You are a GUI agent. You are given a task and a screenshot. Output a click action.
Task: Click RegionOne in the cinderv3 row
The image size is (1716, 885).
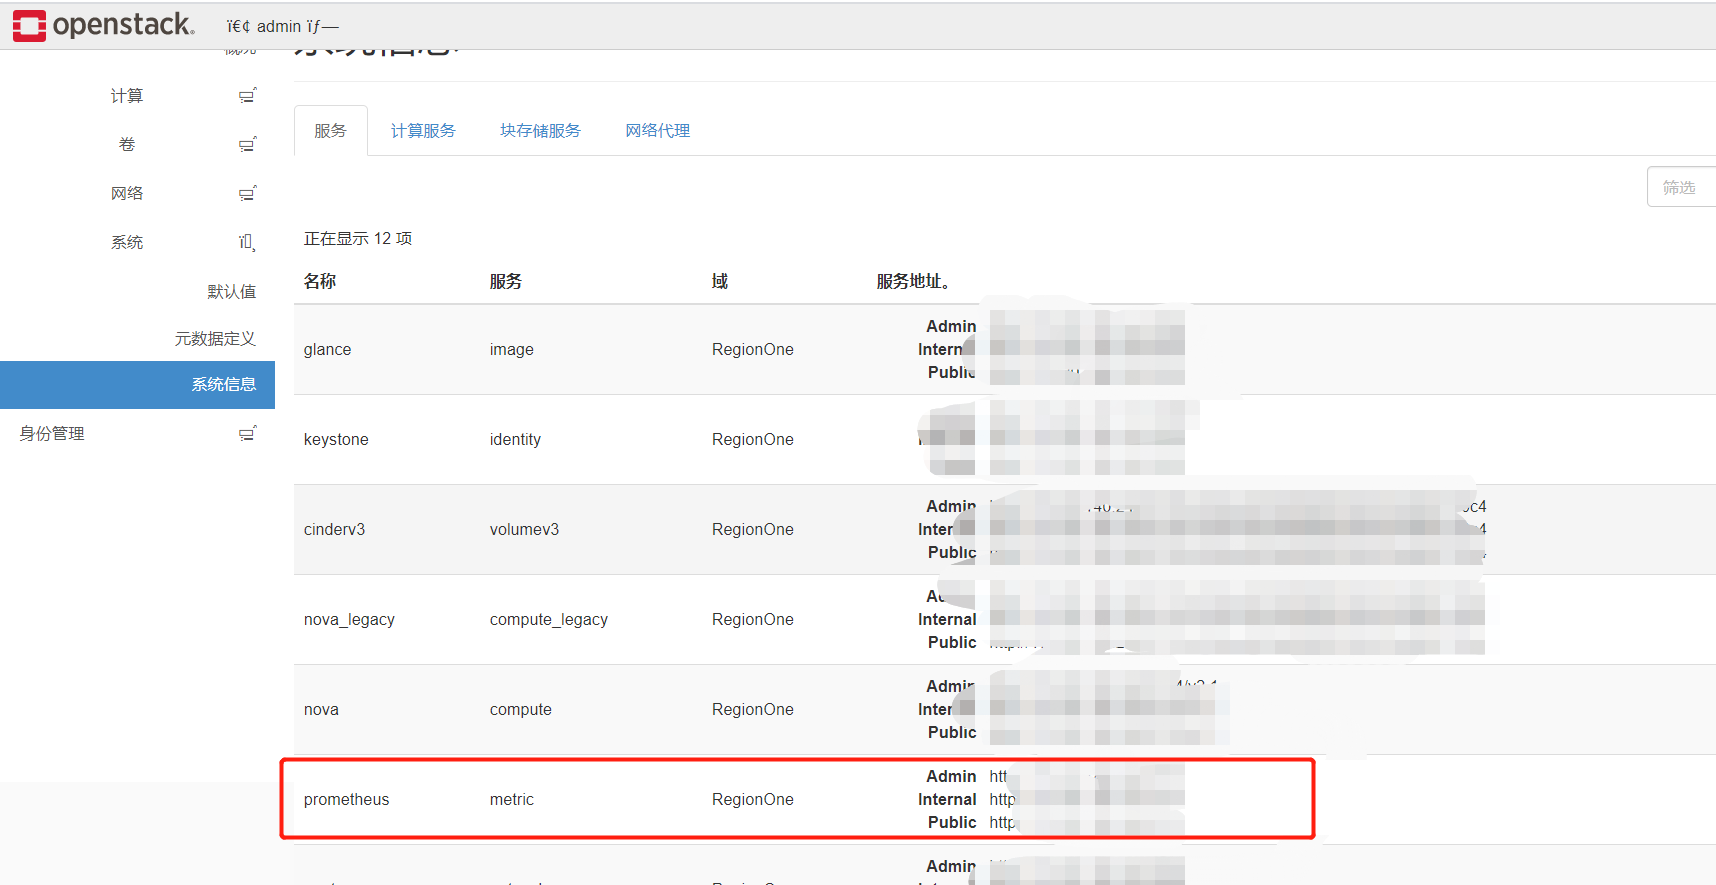pyautogui.click(x=753, y=530)
